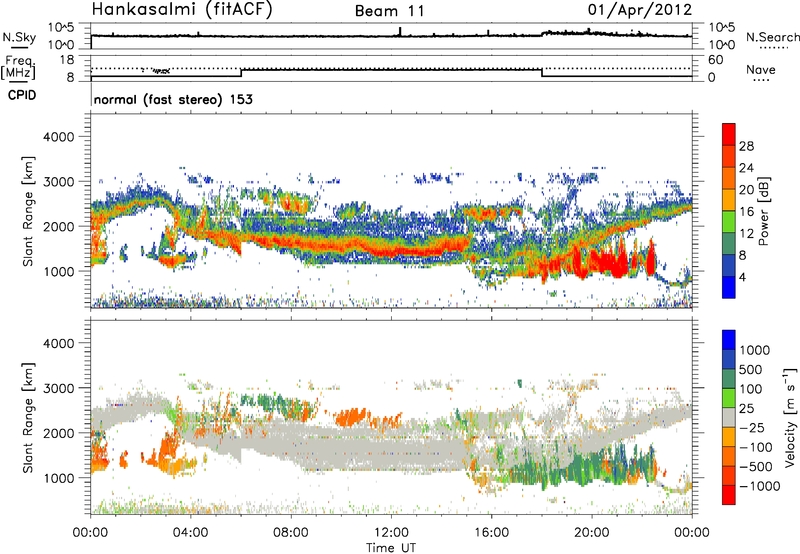Click the '3000' tick on the velocity panel
Image resolution: width=800 pixels, height=554 pixels.
pyautogui.click(x=58, y=388)
